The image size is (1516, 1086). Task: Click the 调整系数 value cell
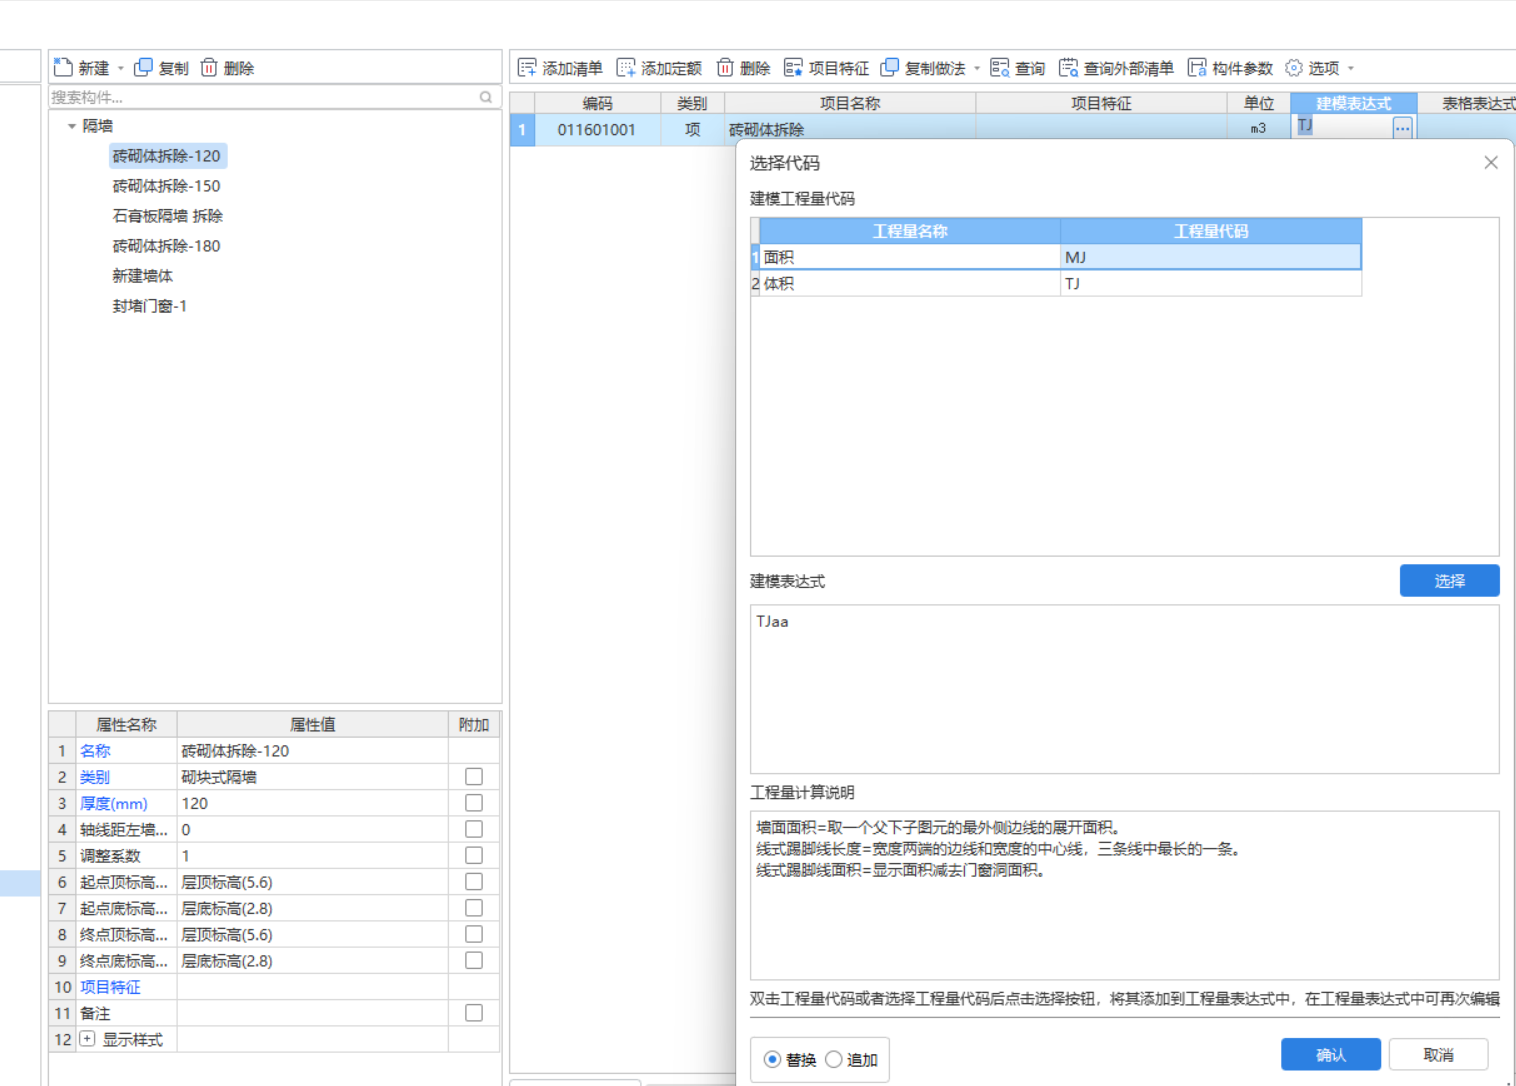click(x=313, y=856)
